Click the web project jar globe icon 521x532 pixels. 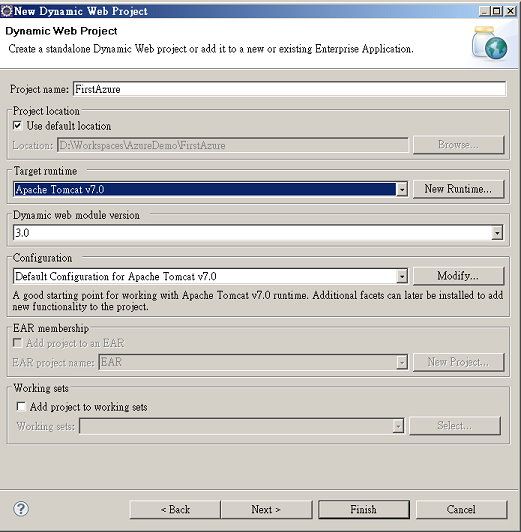[x=489, y=43]
